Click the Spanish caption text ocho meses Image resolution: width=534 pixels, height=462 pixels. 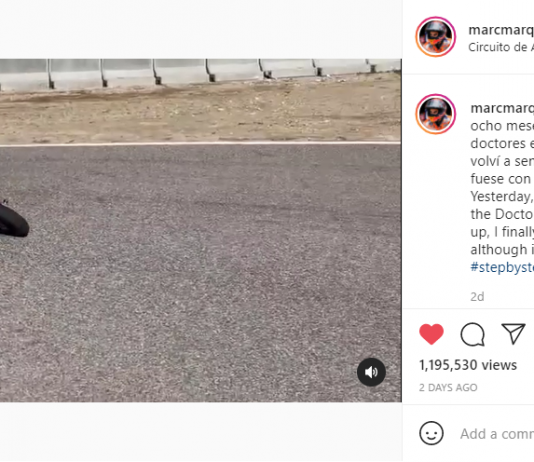(502, 126)
